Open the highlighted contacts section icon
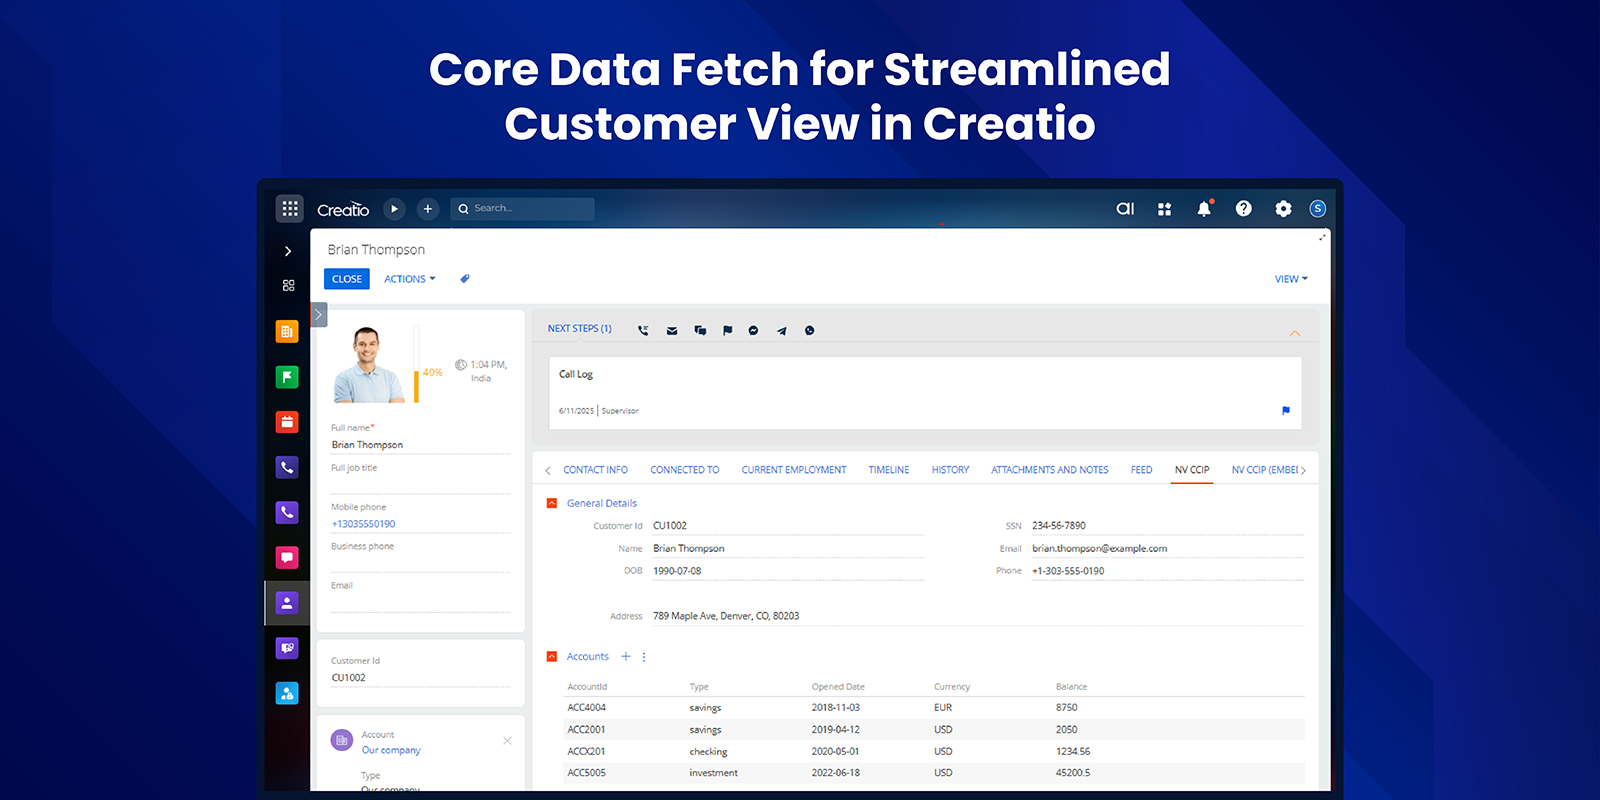The width and height of the screenshot is (1600, 800). tap(287, 603)
